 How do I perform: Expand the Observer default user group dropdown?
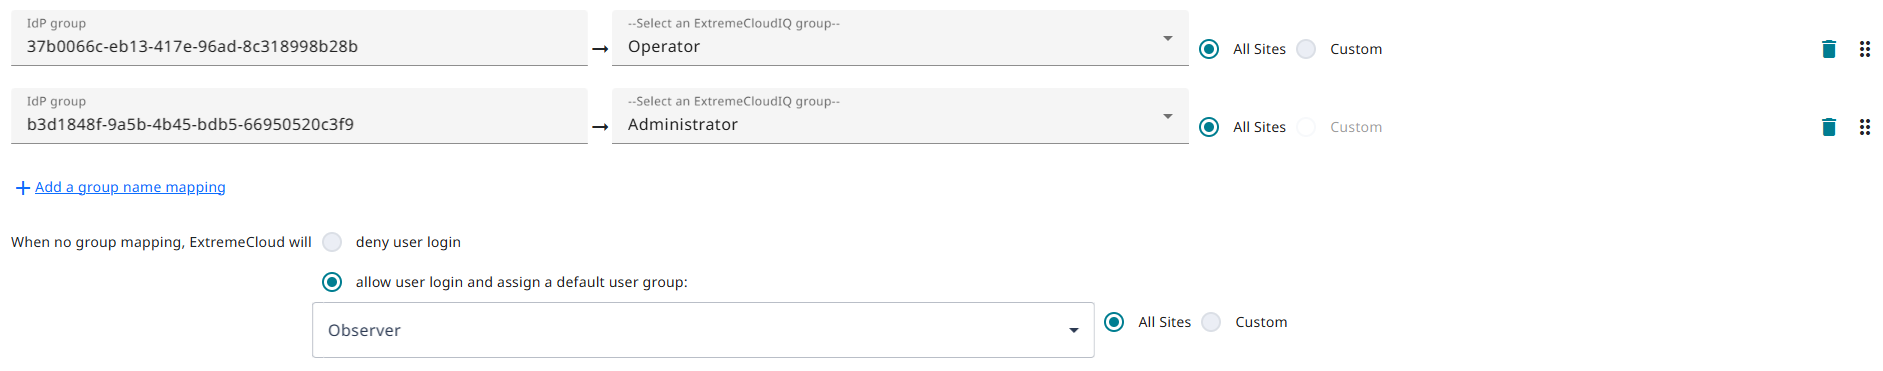pyautogui.click(x=703, y=330)
